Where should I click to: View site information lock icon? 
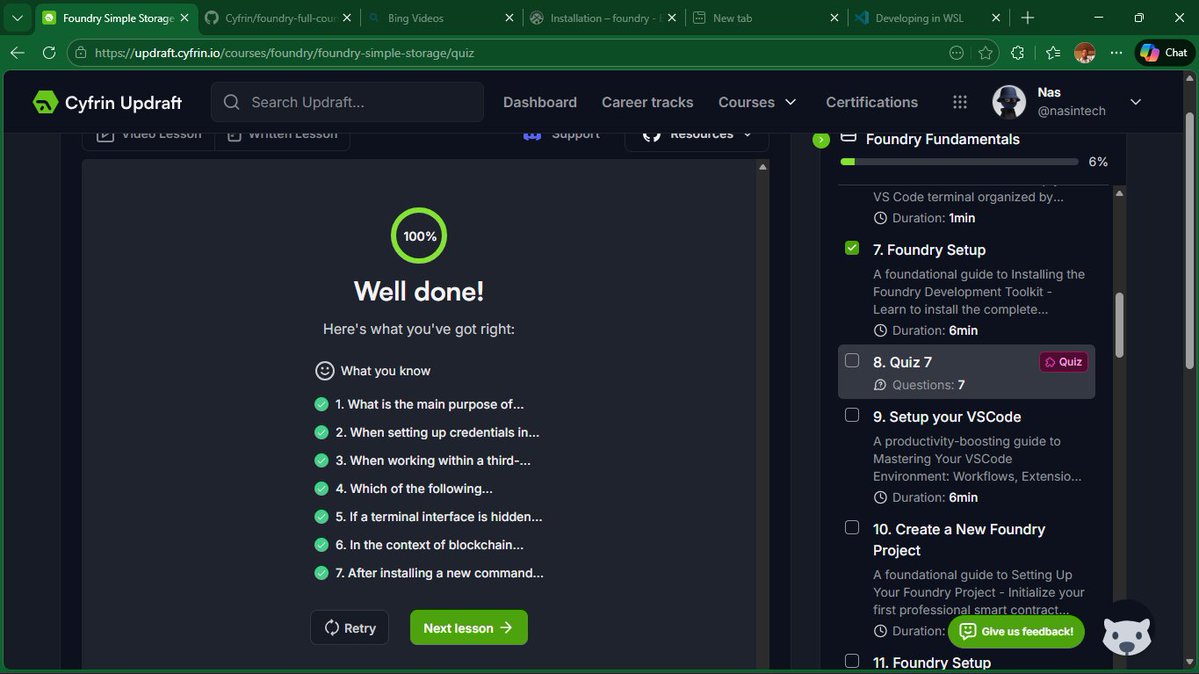[81, 53]
